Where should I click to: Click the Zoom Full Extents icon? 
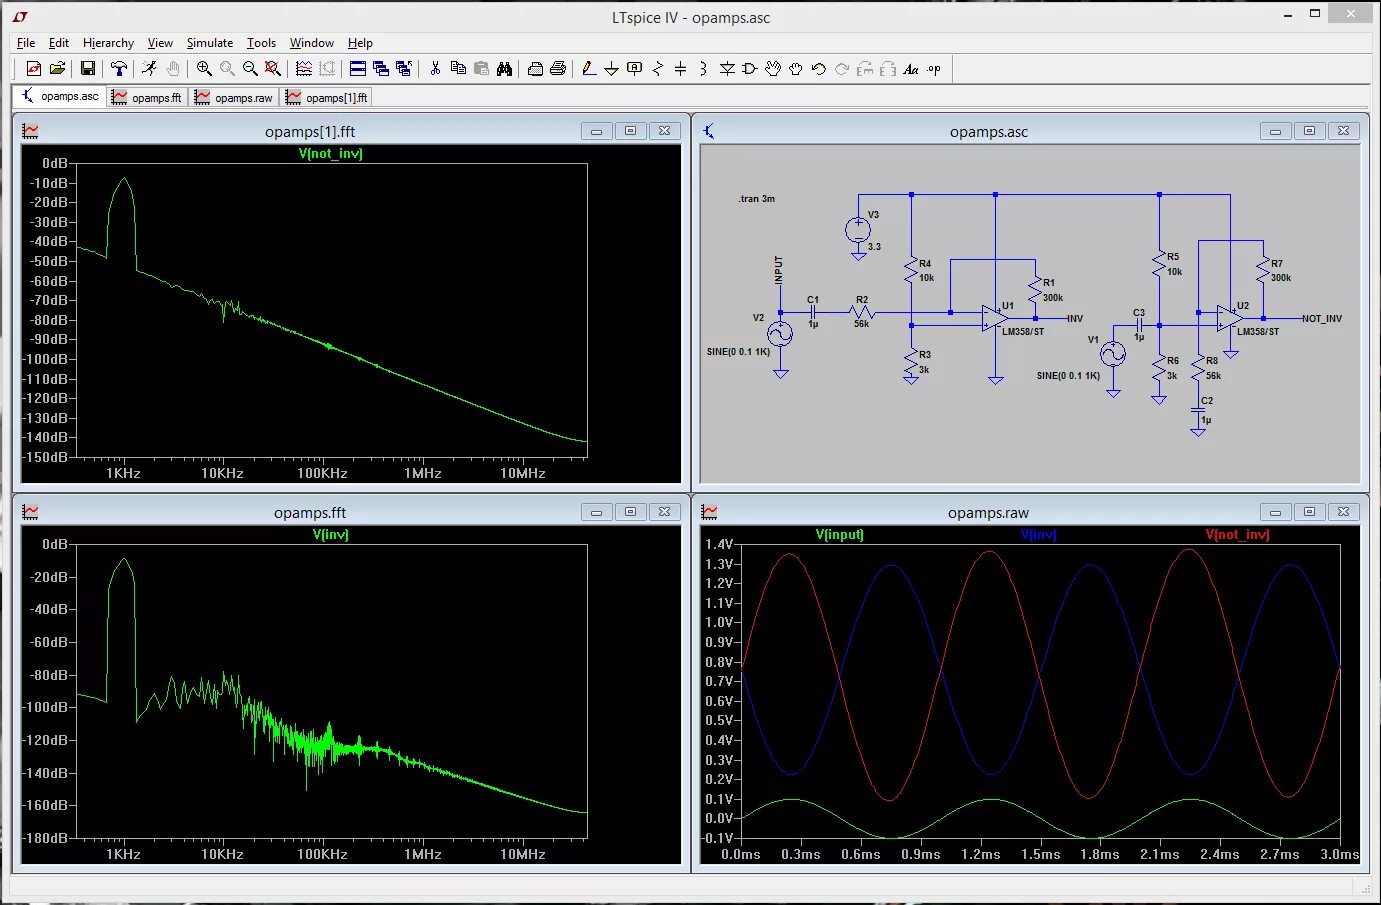tap(272, 69)
